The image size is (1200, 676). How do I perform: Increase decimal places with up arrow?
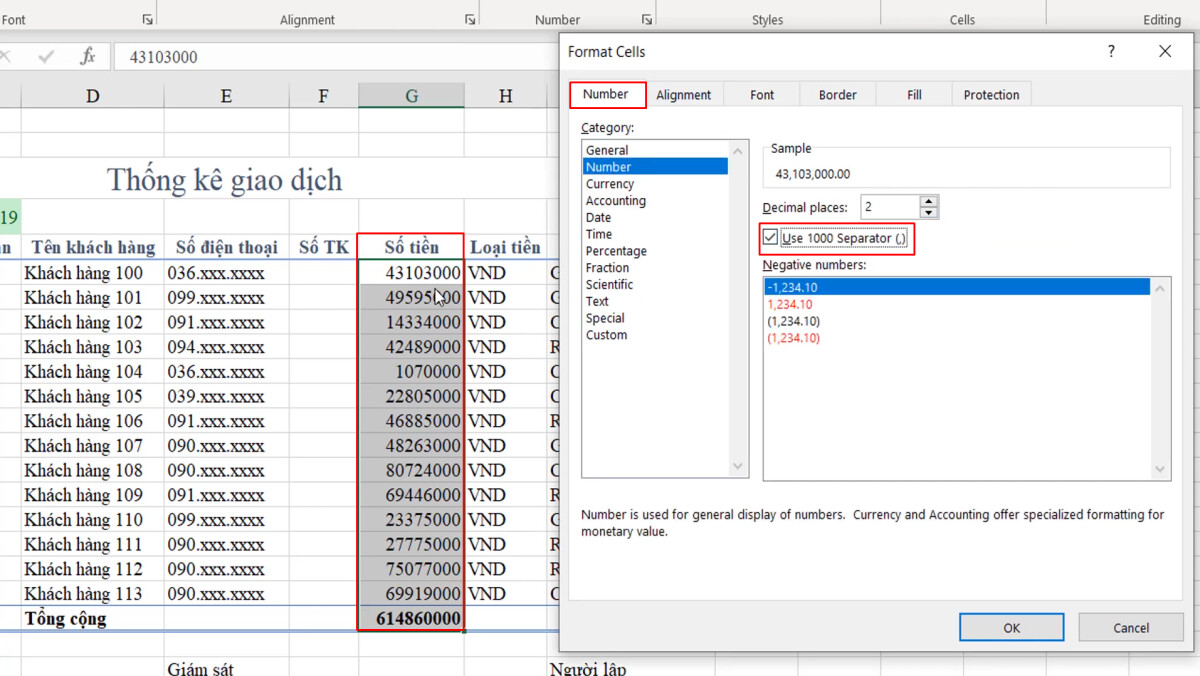[929, 202]
